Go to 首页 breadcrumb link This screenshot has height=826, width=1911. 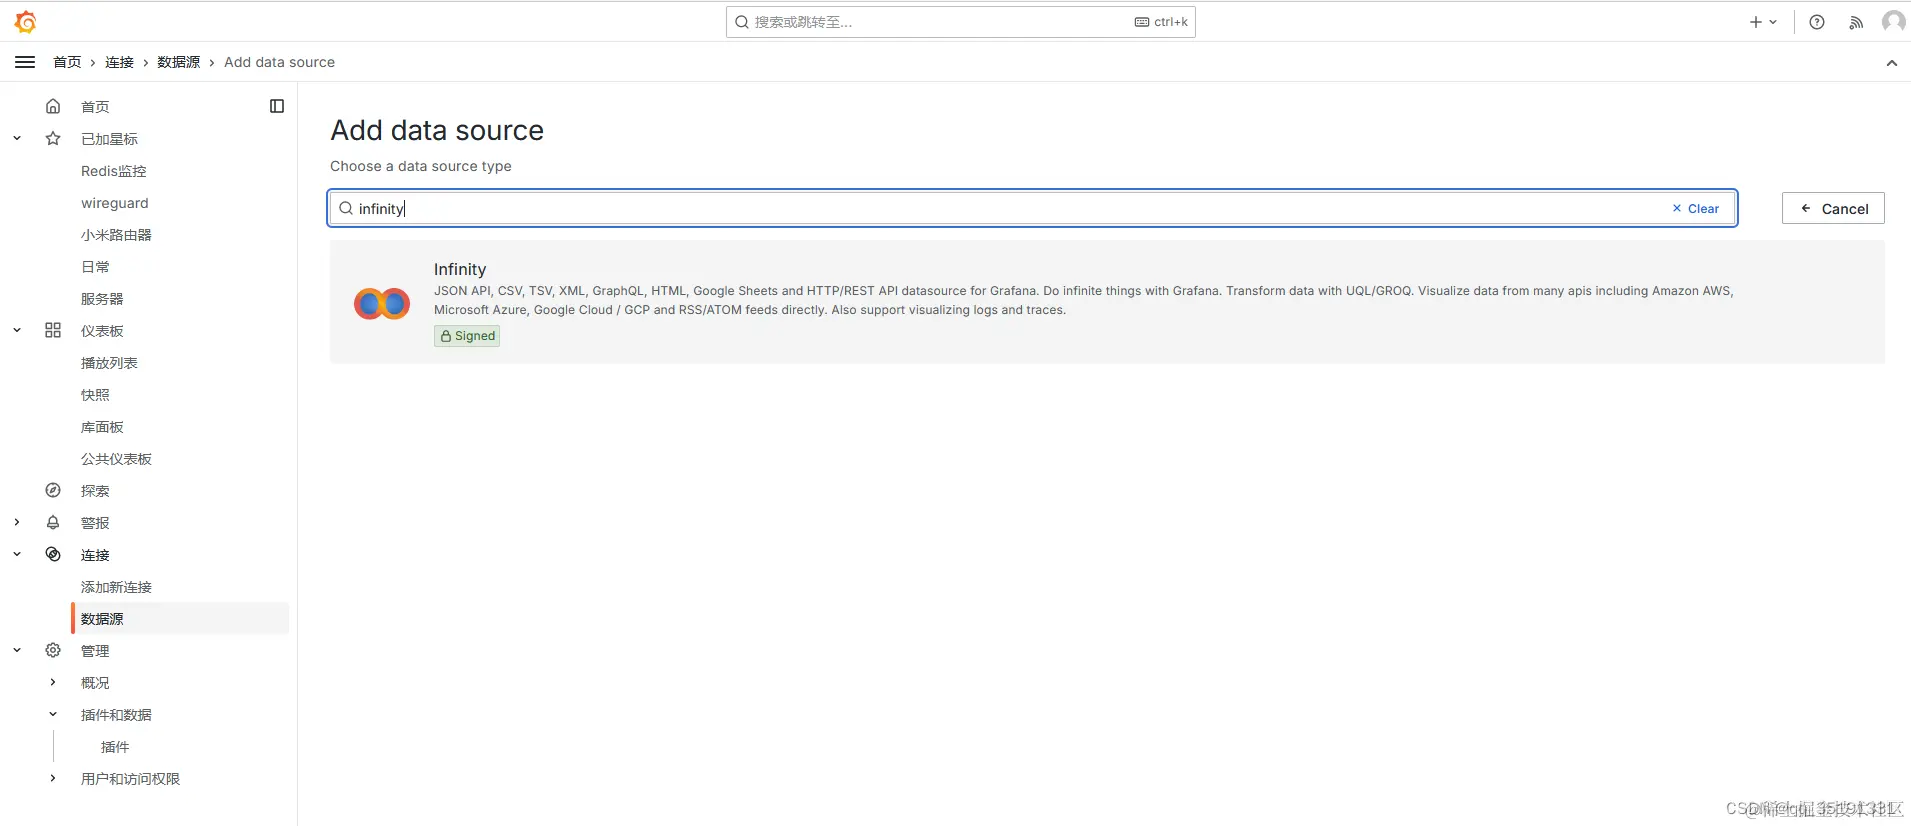(x=67, y=62)
